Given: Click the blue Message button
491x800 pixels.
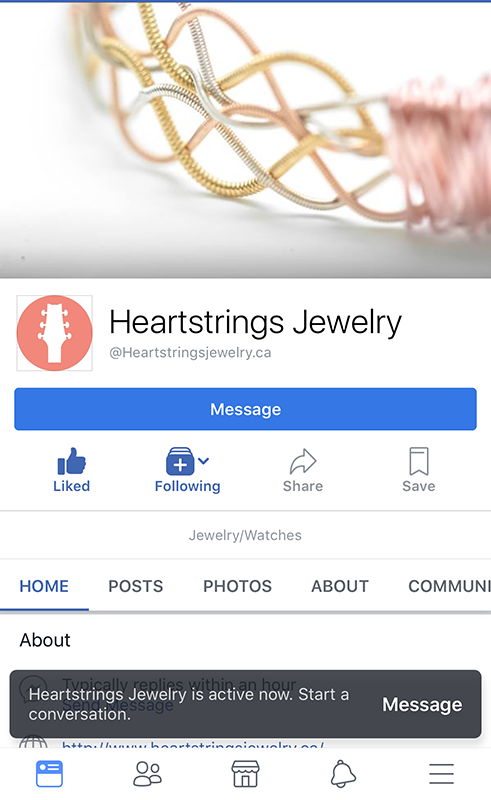Looking at the screenshot, I should click(246, 409).
